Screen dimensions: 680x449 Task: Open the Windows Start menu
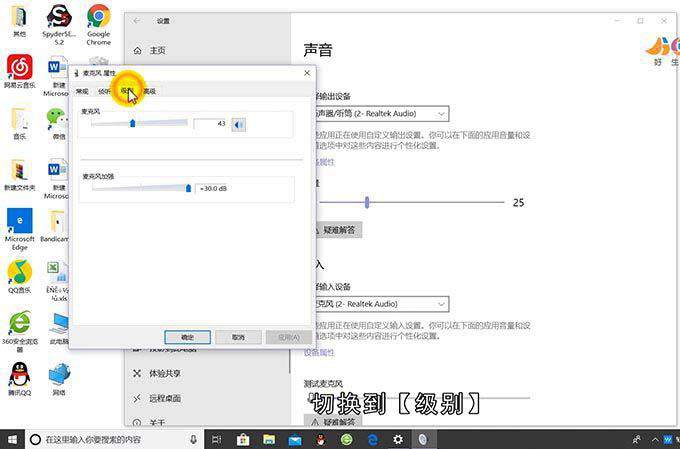[x=12, y=439]
